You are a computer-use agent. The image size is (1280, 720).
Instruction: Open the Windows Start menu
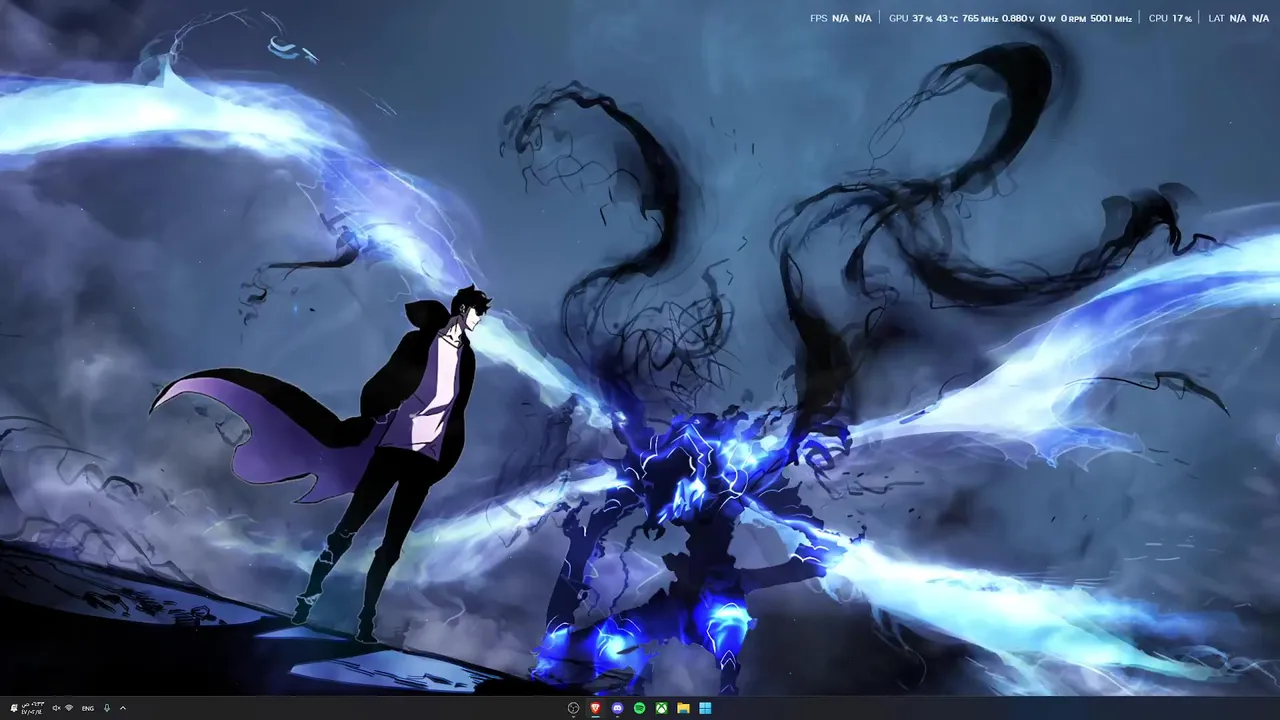point(706,708)
